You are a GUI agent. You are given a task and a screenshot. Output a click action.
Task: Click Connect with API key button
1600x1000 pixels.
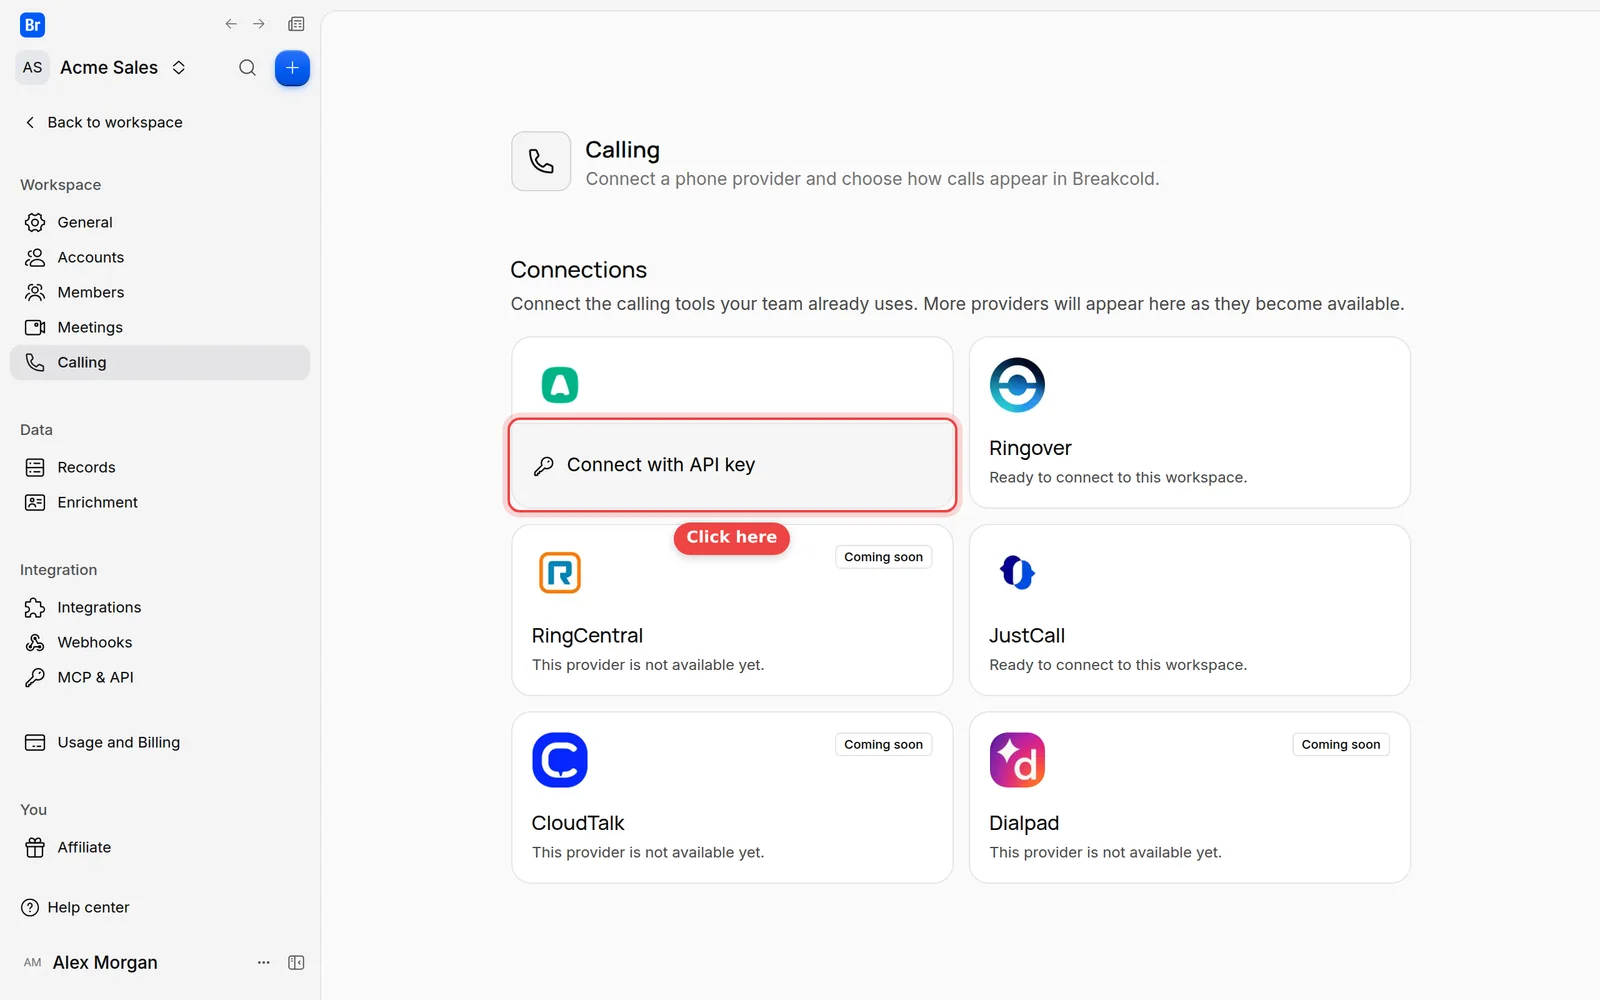[x=732, y=465]
